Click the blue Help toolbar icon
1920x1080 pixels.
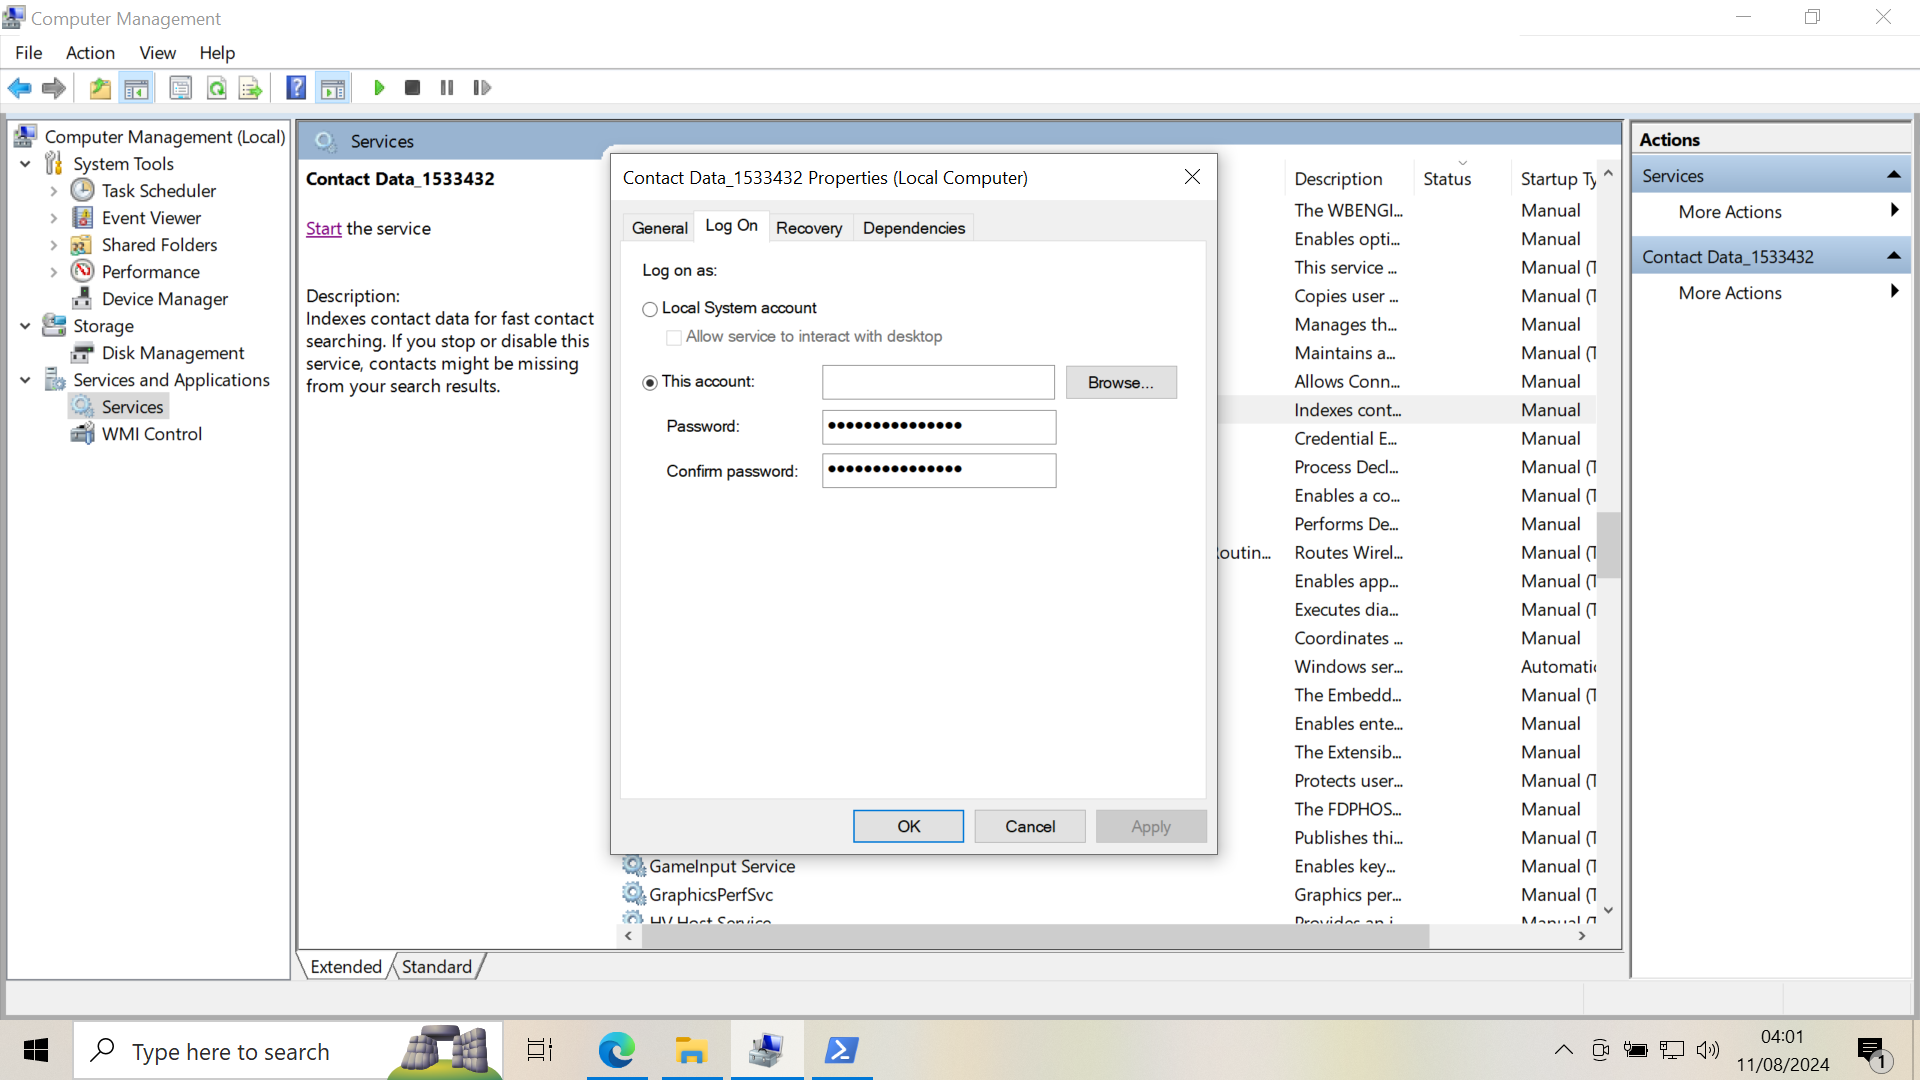coord(296,88)
